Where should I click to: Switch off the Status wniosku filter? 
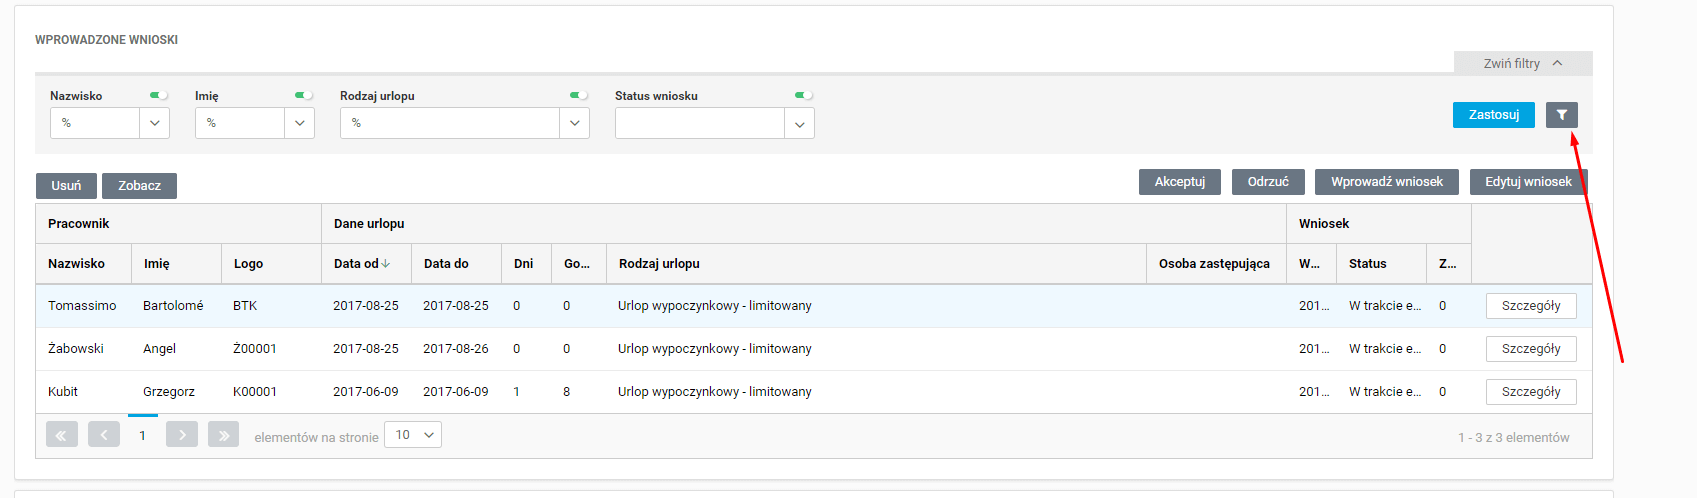coord(804,96)
